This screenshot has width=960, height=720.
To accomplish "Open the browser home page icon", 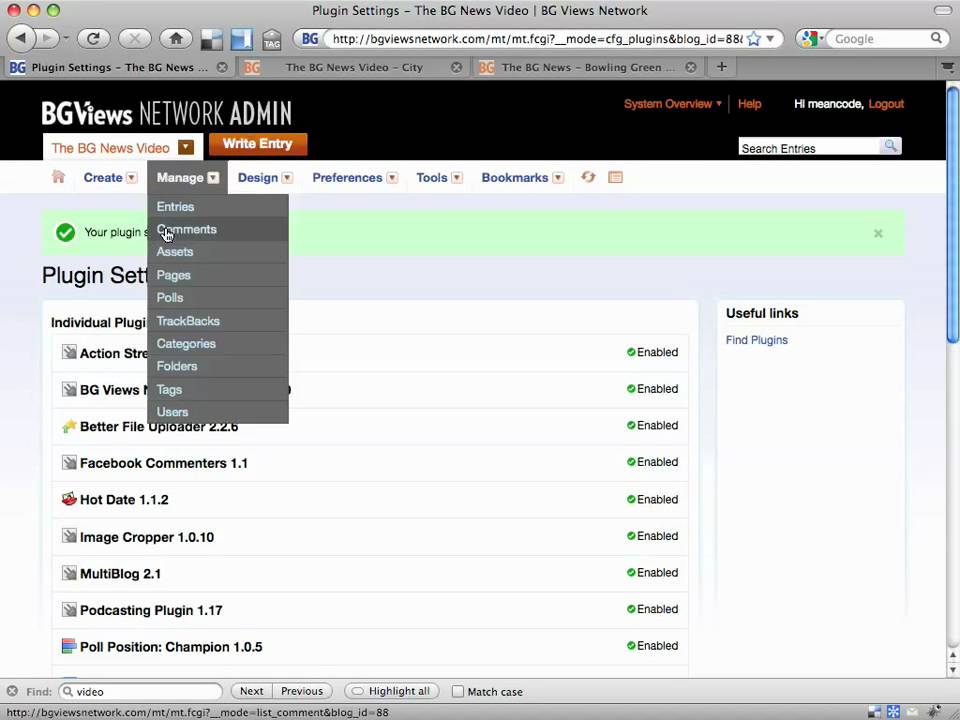I will (176, 39).
